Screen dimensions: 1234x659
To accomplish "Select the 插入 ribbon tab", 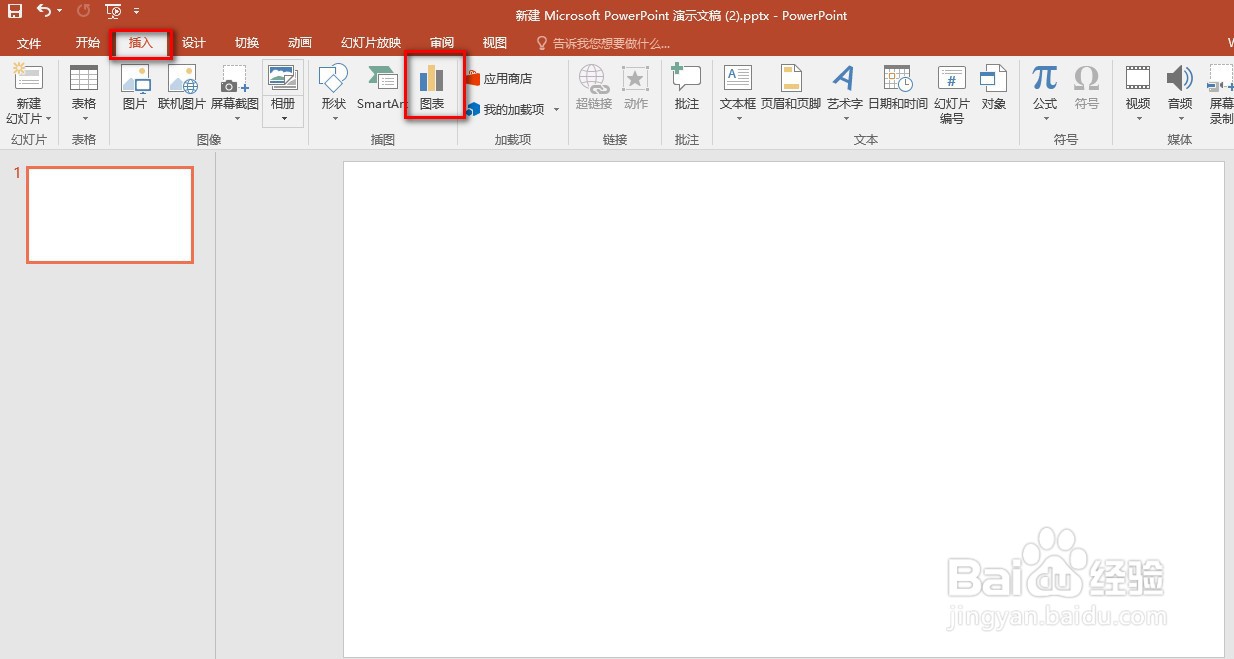I will point(141,43).
